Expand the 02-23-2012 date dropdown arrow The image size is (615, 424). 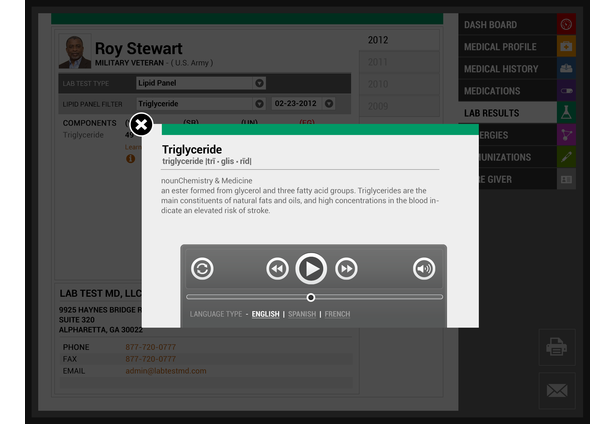pyautogui.click(x=329, y=104)
